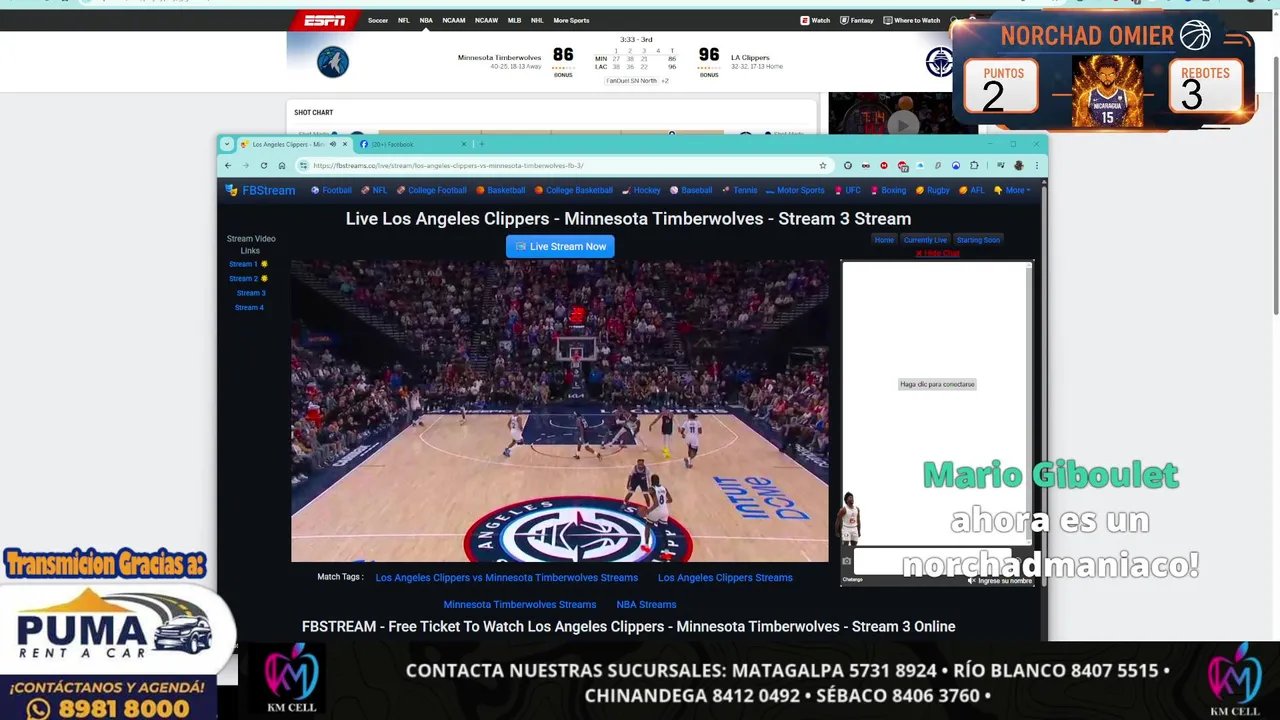The width and height of the screenshot is (1280, 720).
Task: Open the Minnesota Timberwolves Streams tag
Action: (520, 605)
